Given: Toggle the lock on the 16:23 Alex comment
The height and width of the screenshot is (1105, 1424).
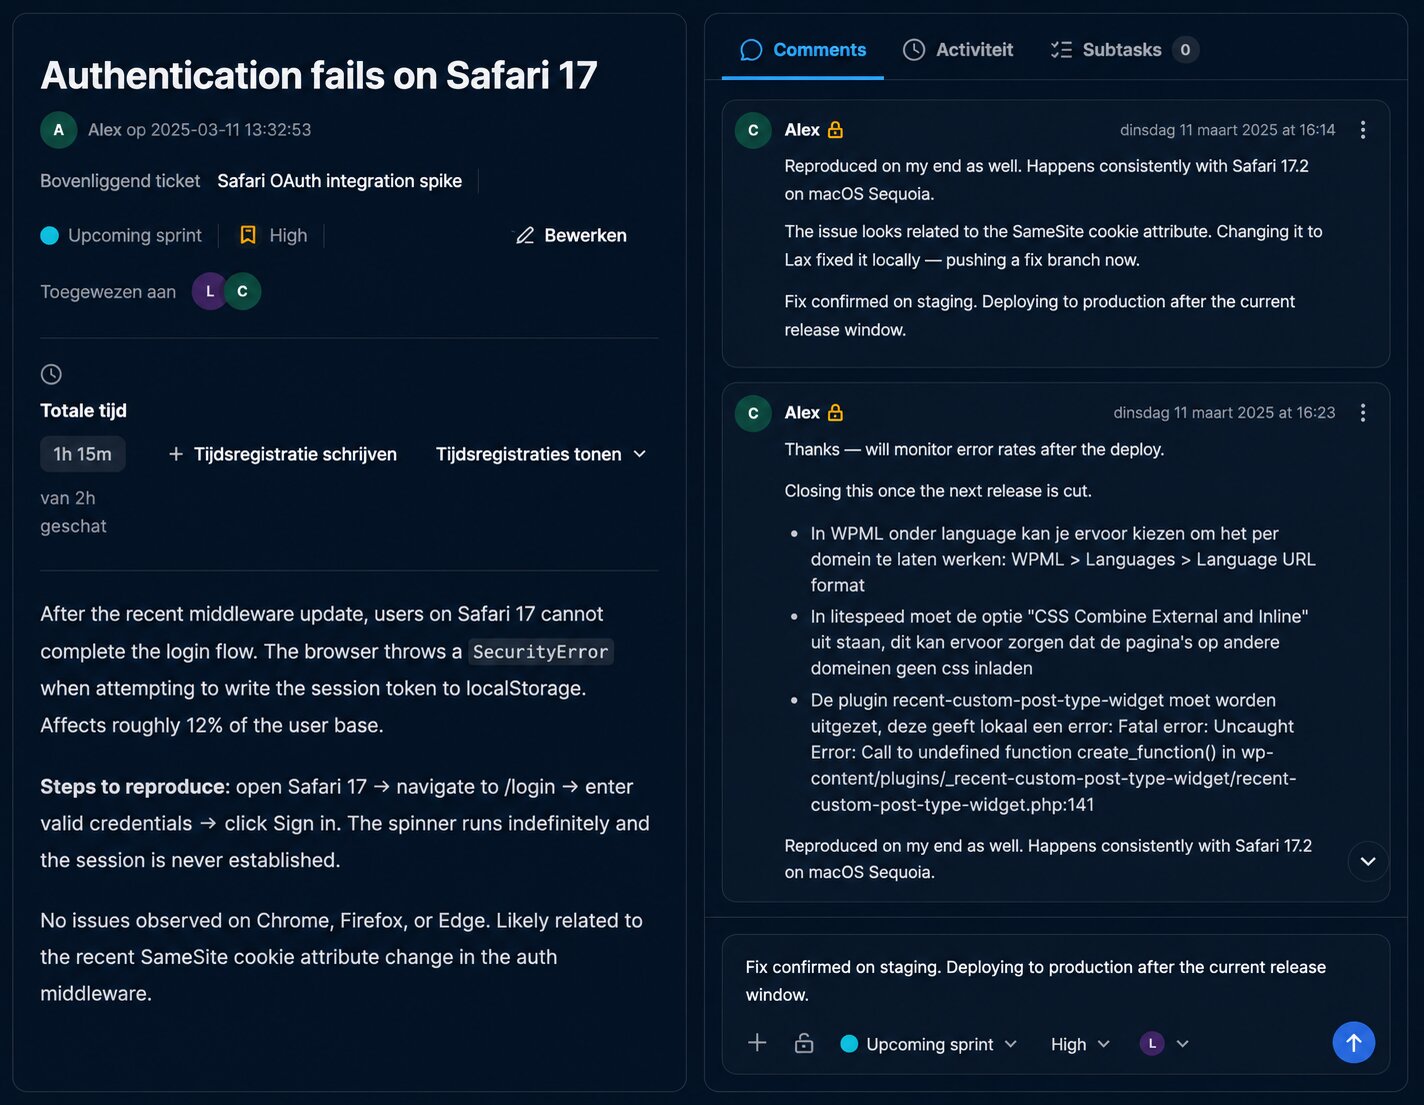Looking at the screenshot, I should click(836, 413).
